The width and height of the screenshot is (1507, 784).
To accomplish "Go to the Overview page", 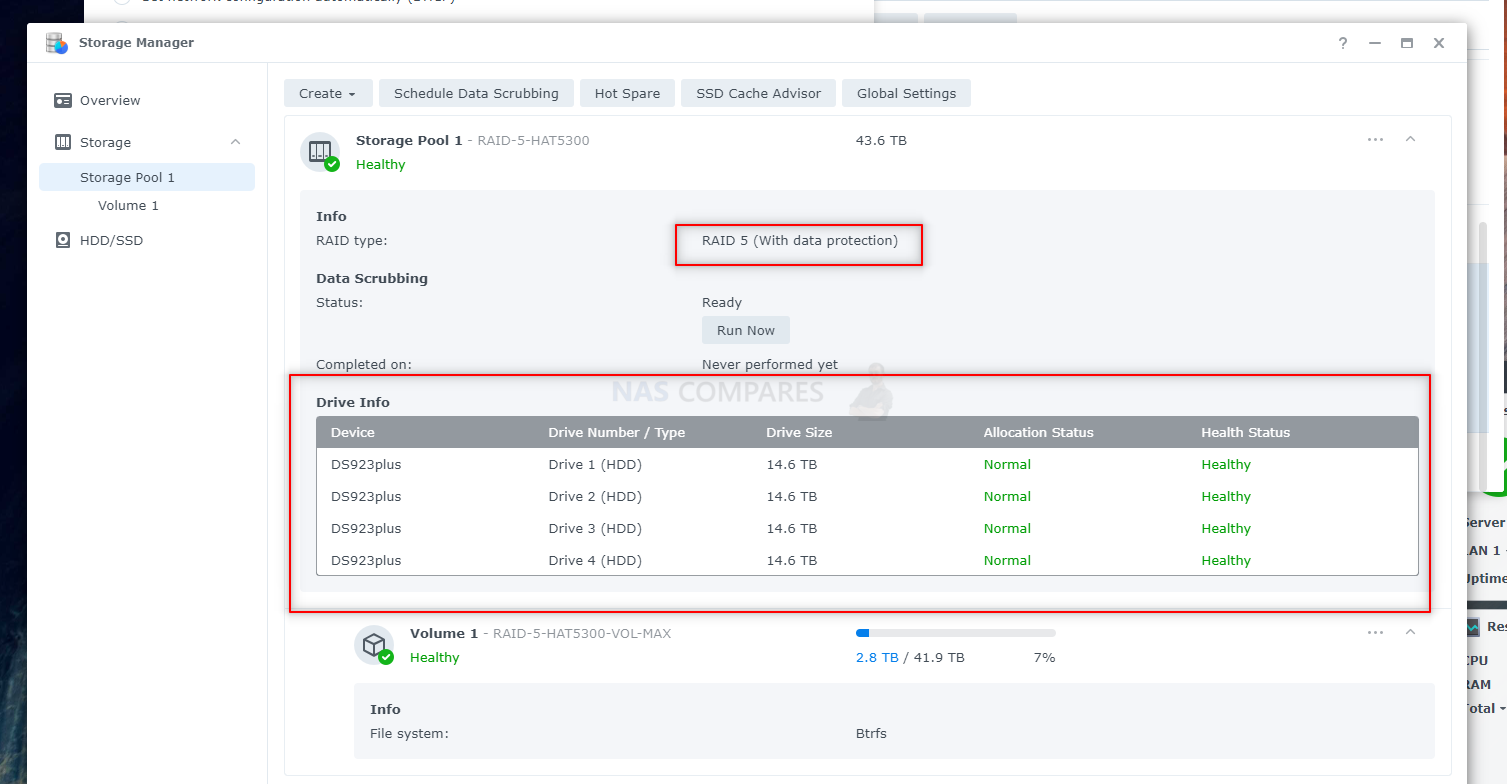I will tap(110, 100).
